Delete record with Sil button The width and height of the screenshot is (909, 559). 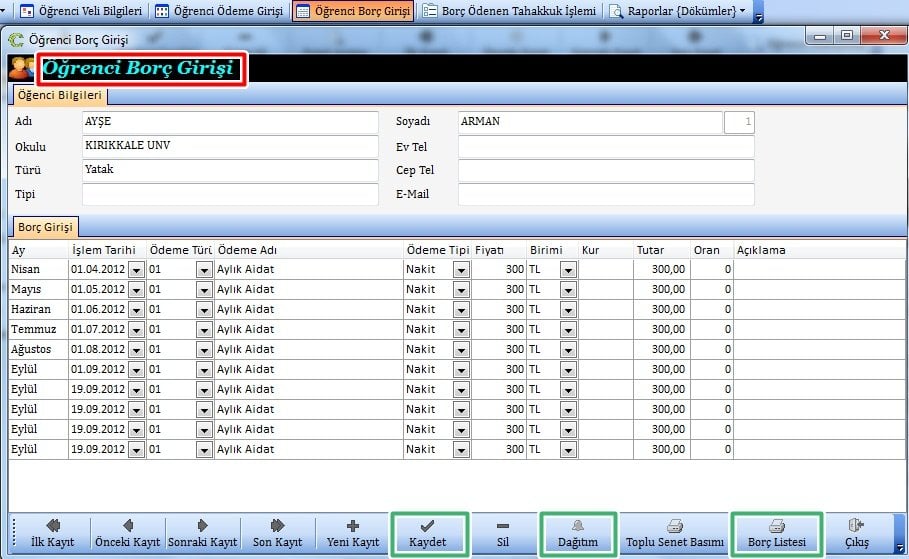point(502,533)
